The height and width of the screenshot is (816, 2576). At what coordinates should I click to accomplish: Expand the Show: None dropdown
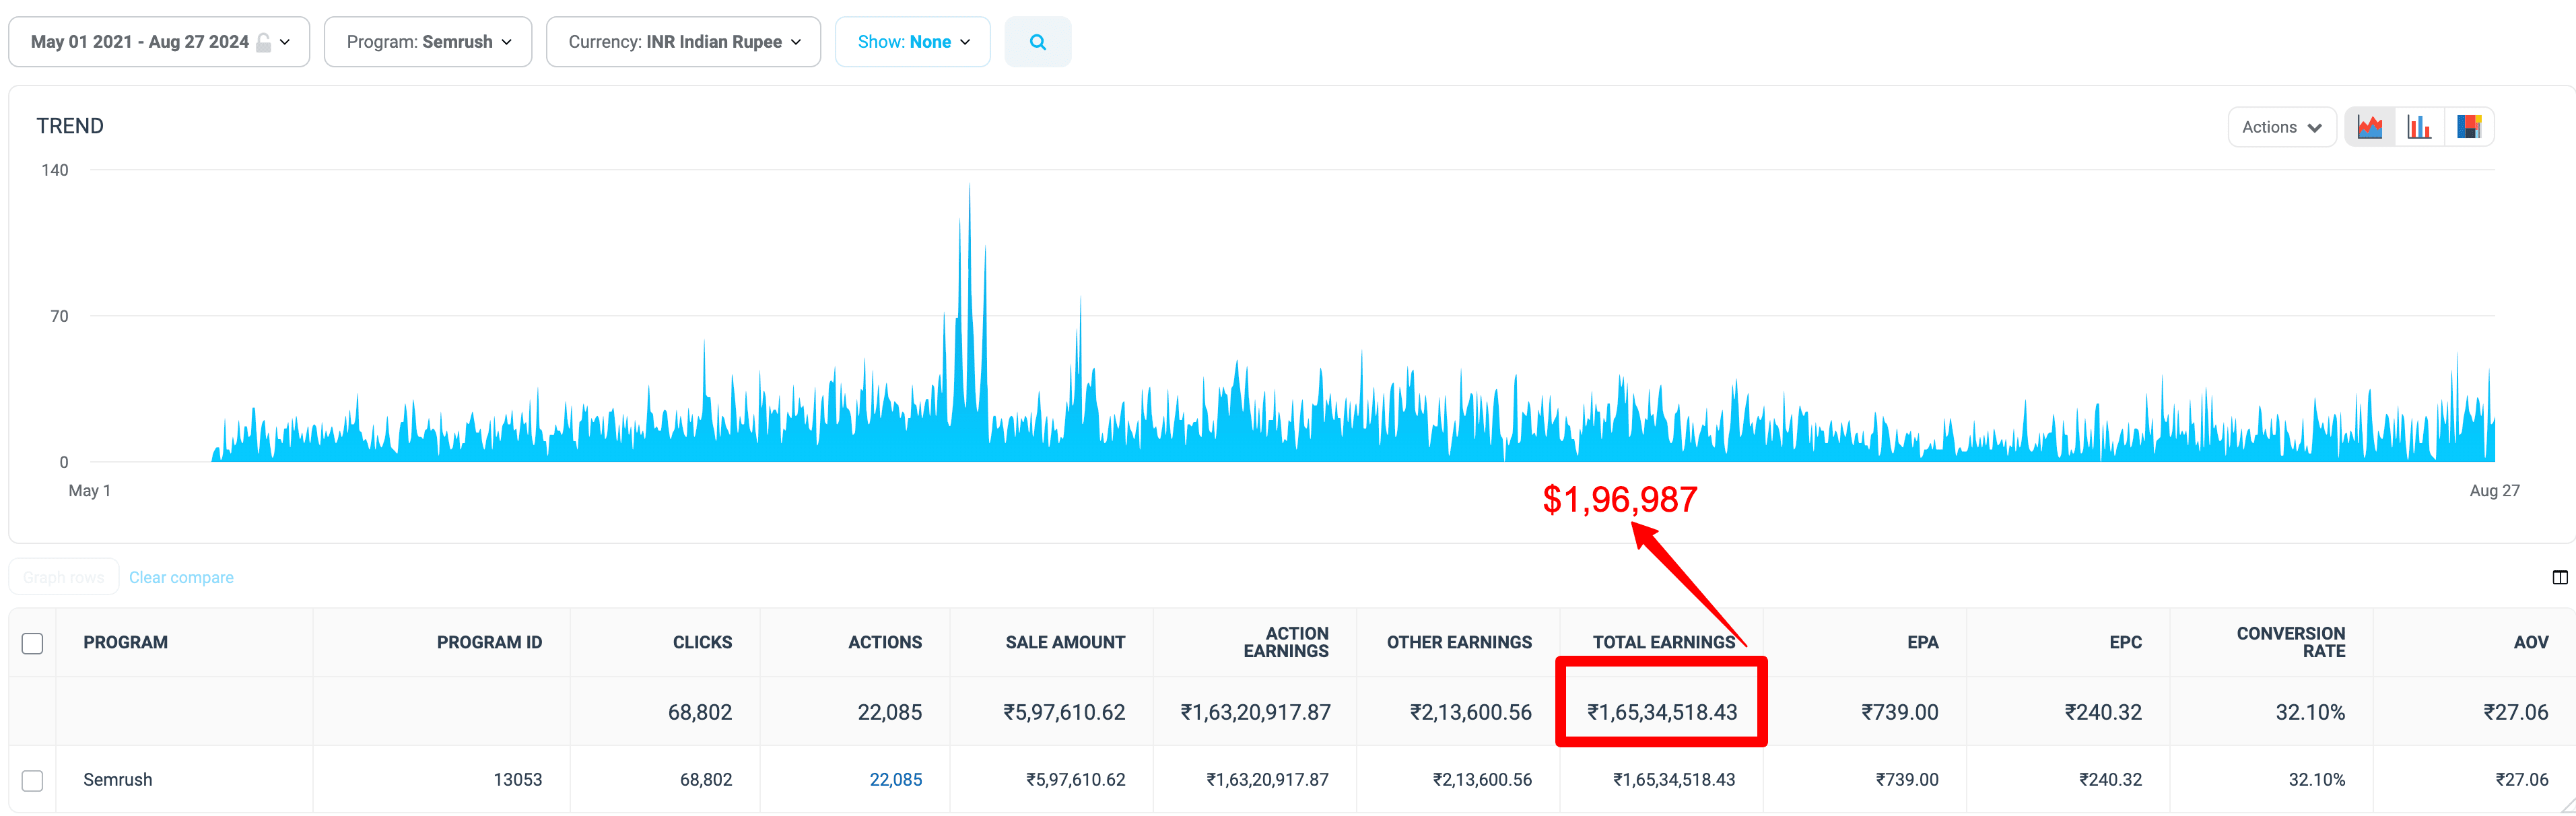point(911,42)
